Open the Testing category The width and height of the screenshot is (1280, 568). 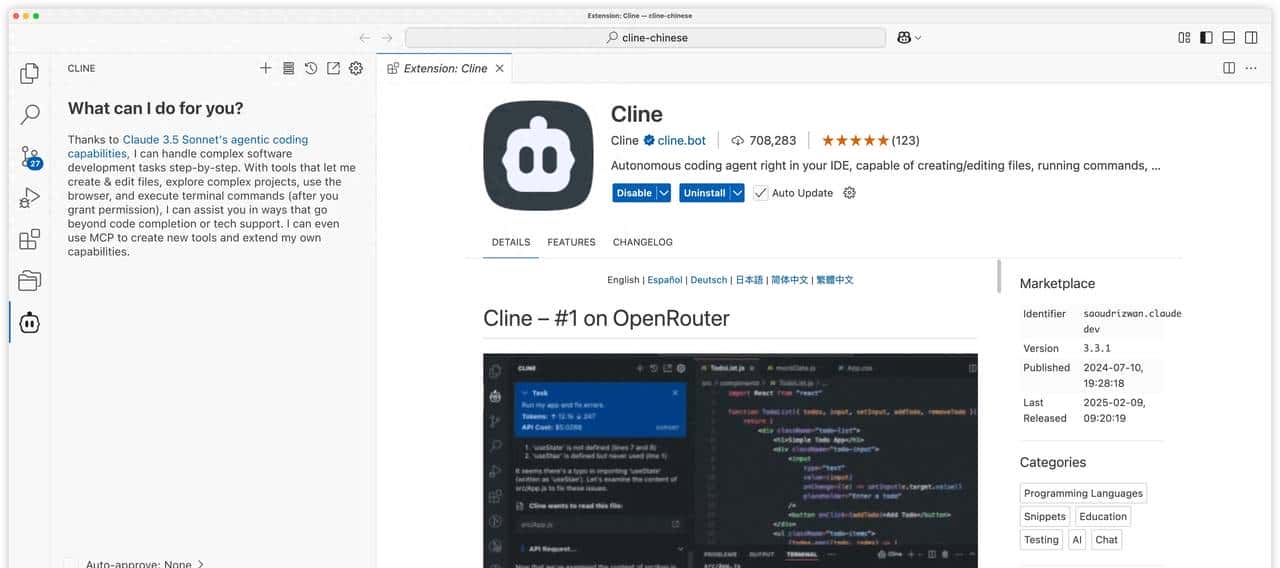pyautogui.click(x=1041, y=539)
